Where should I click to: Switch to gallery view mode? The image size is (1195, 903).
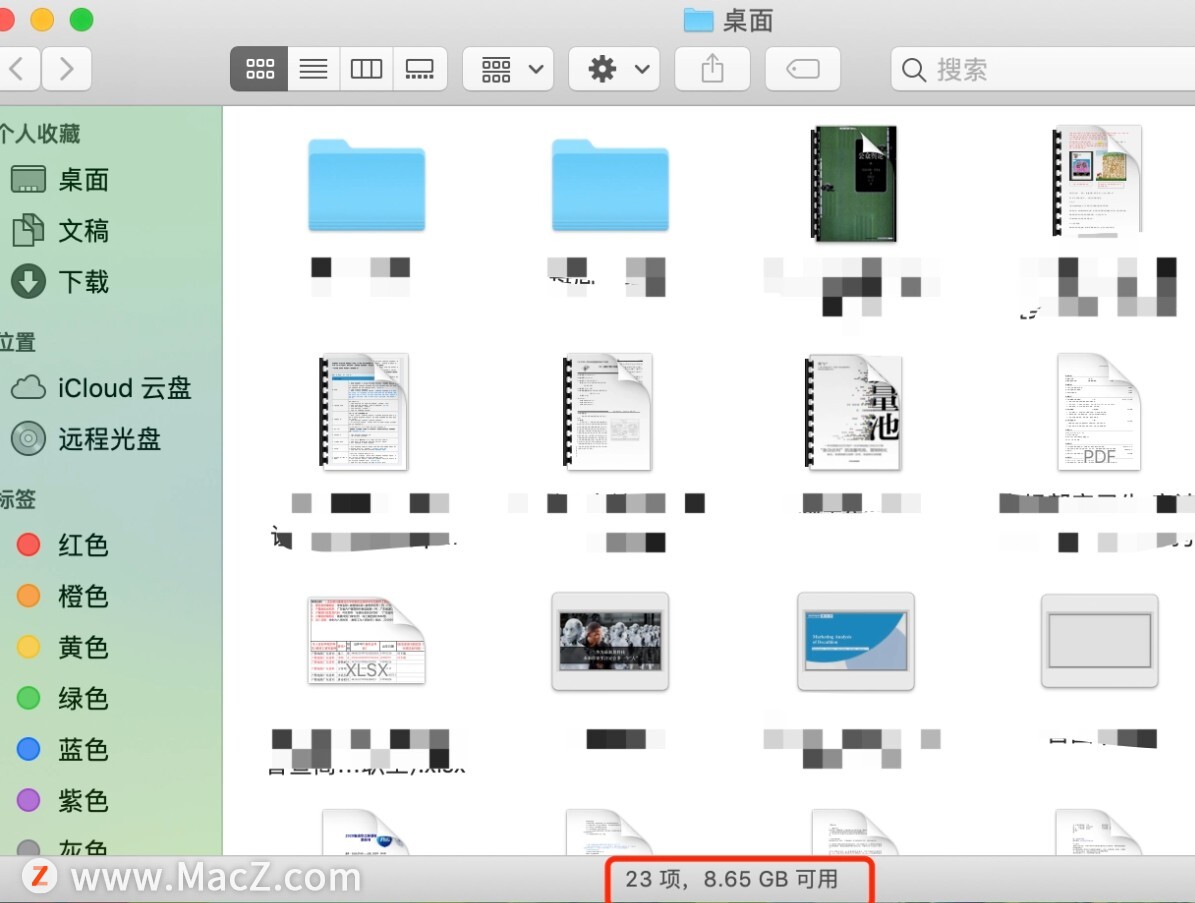pyautogui.click(x=419, y=69)
